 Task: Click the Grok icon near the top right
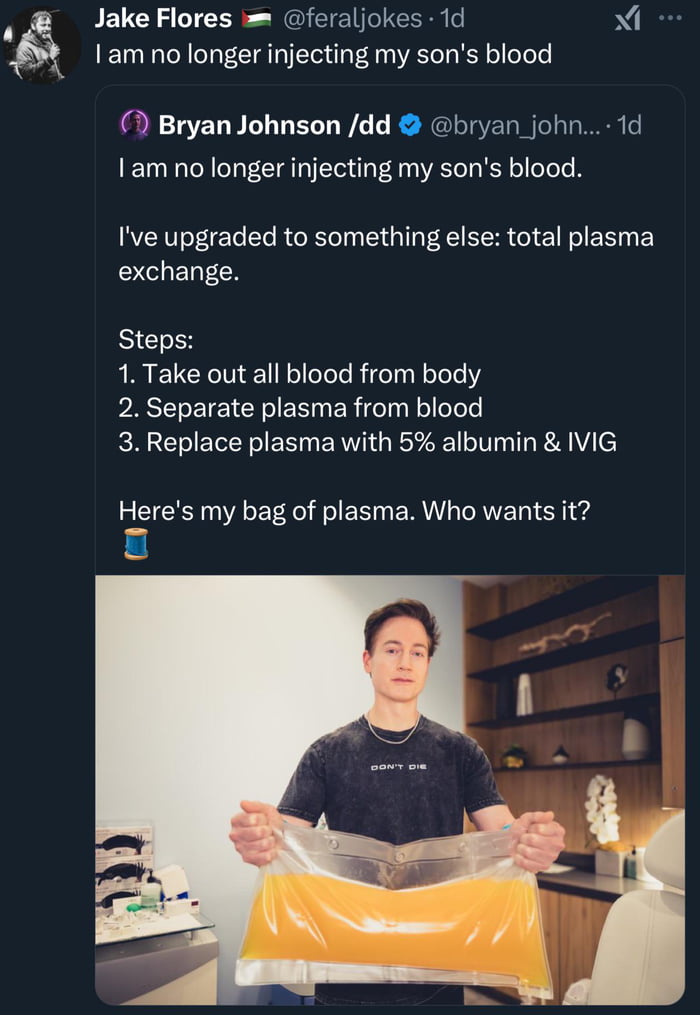pos(627,19)
